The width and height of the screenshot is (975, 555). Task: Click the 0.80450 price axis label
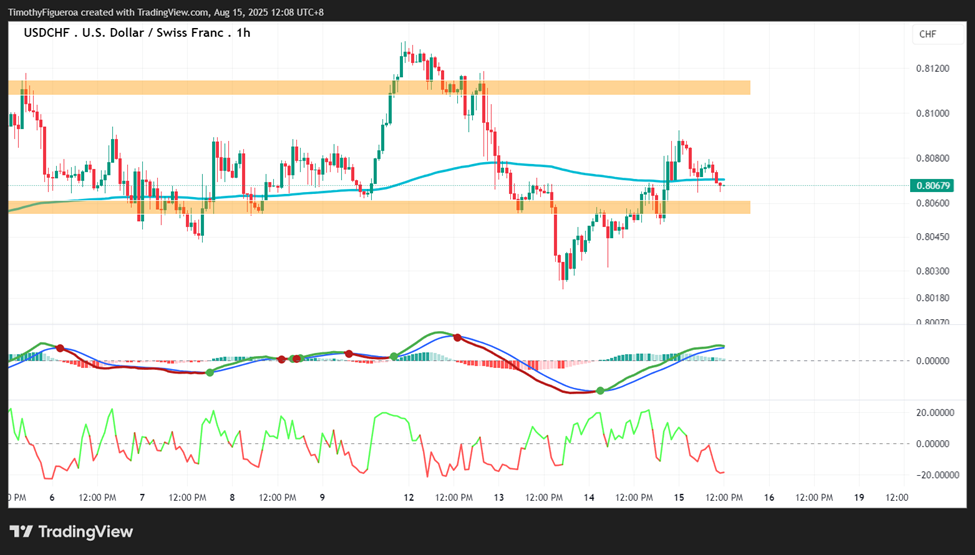tap(933, 237)
